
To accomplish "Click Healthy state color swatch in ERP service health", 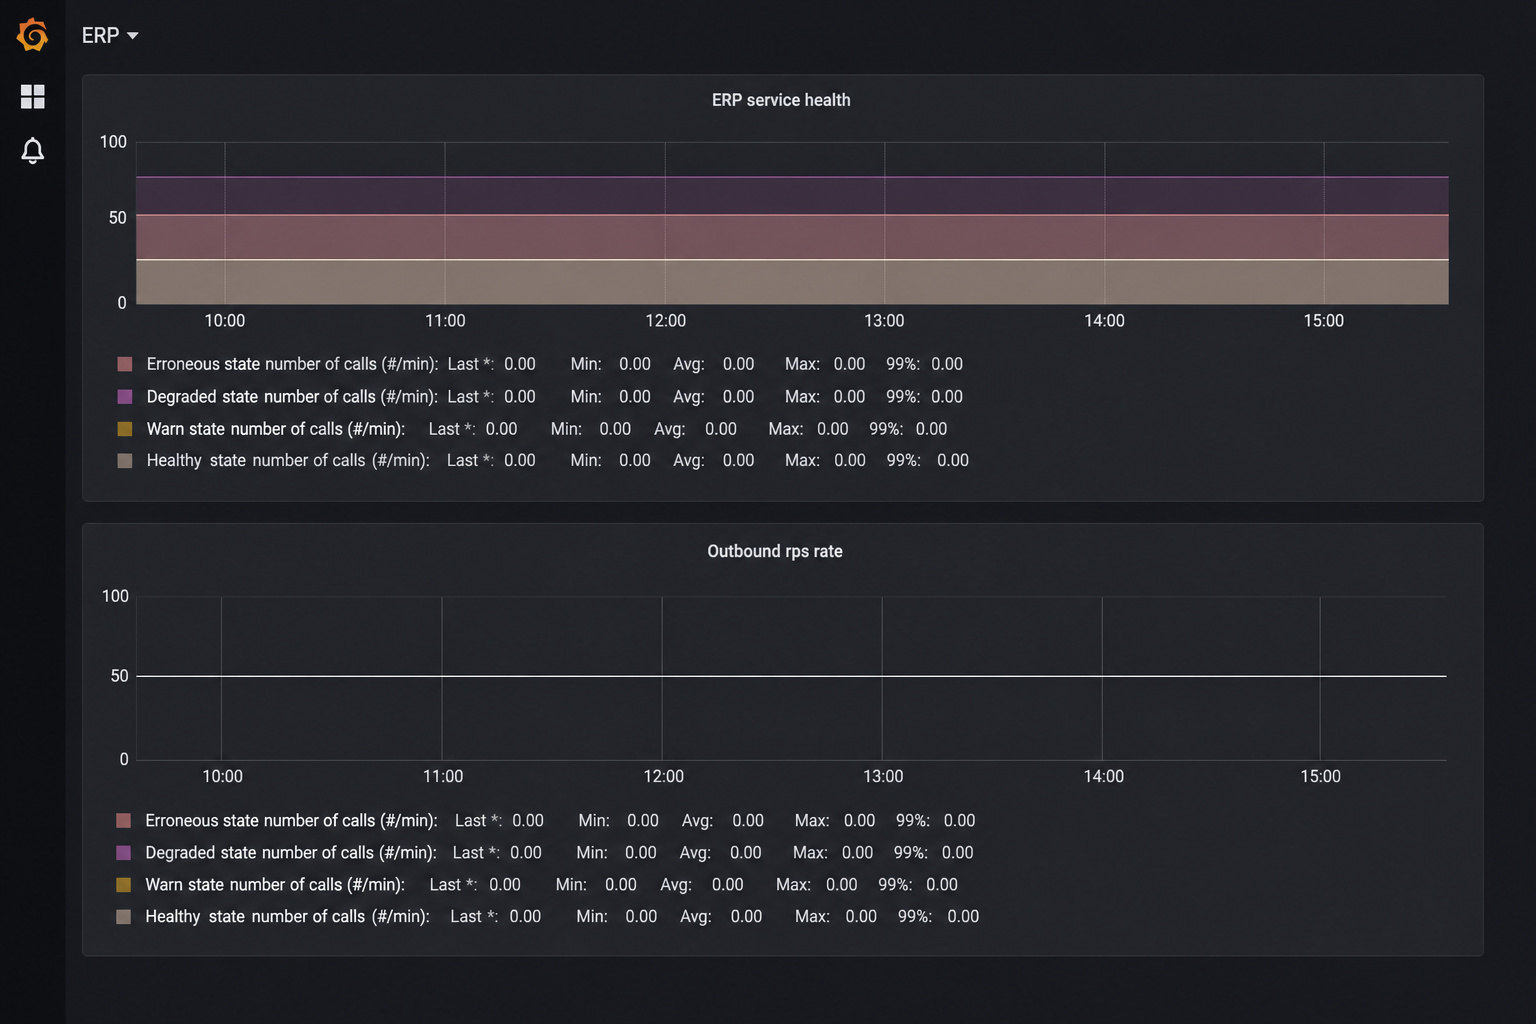I will (x=125, y=461).
